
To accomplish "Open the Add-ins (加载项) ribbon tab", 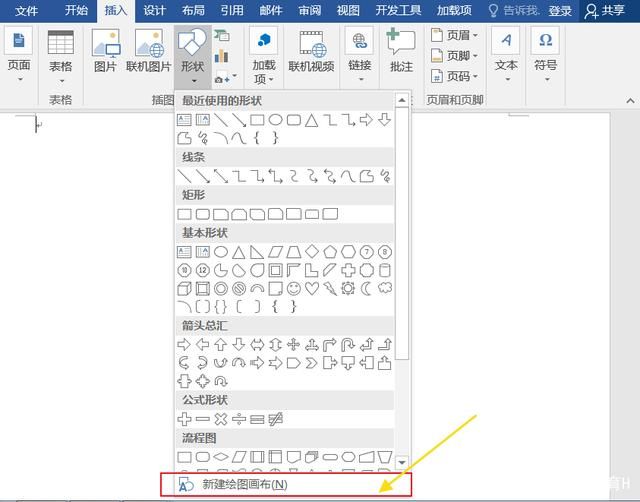I will pos(454,10).
